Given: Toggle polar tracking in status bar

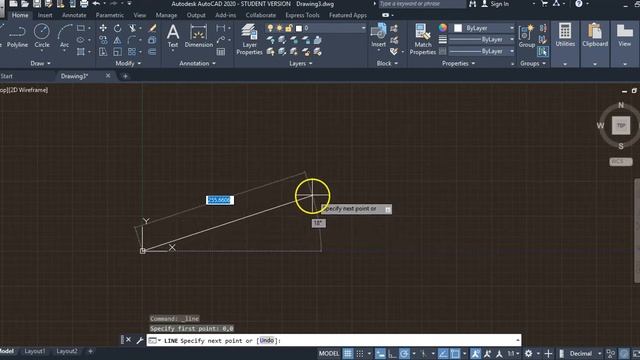Looking at the screenshot, I should point(404,353).
